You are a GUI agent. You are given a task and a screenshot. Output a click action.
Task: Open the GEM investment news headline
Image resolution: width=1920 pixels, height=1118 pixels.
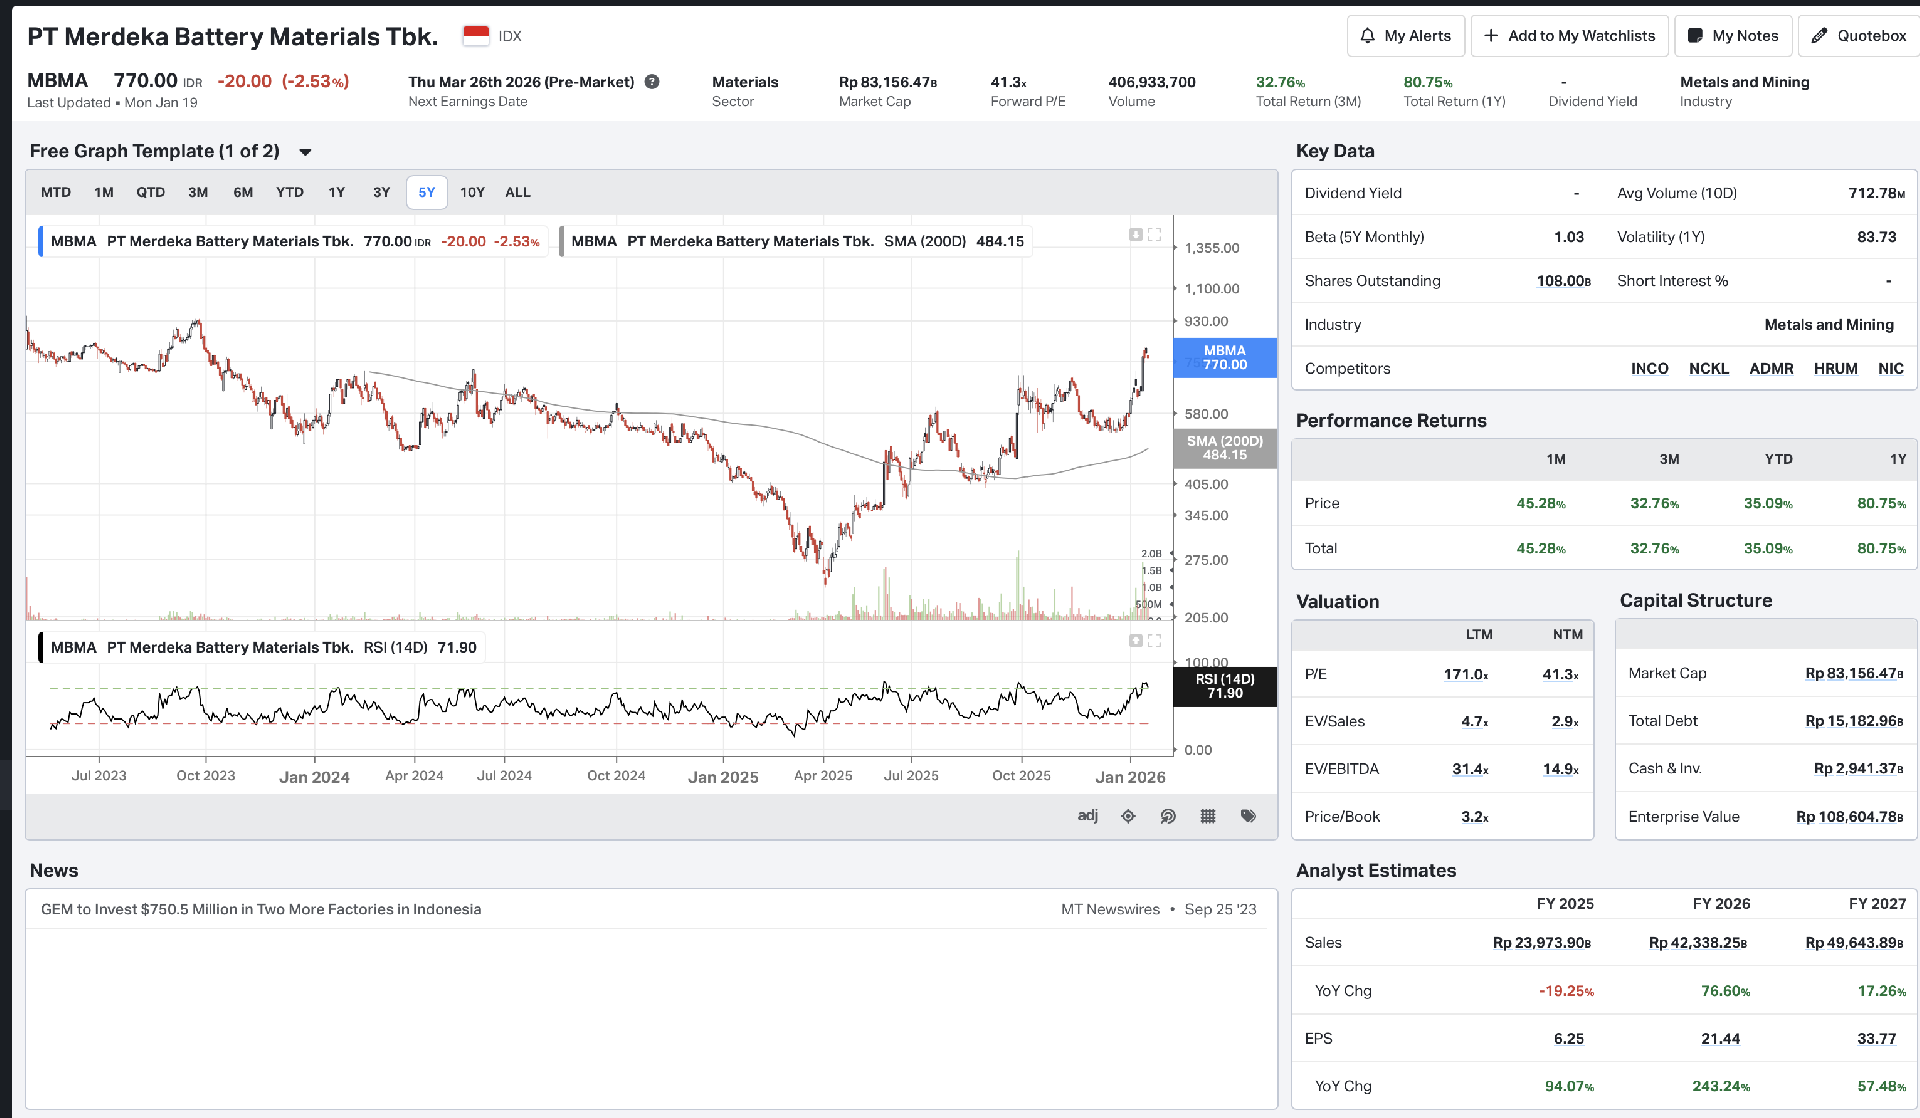(261, 909)
